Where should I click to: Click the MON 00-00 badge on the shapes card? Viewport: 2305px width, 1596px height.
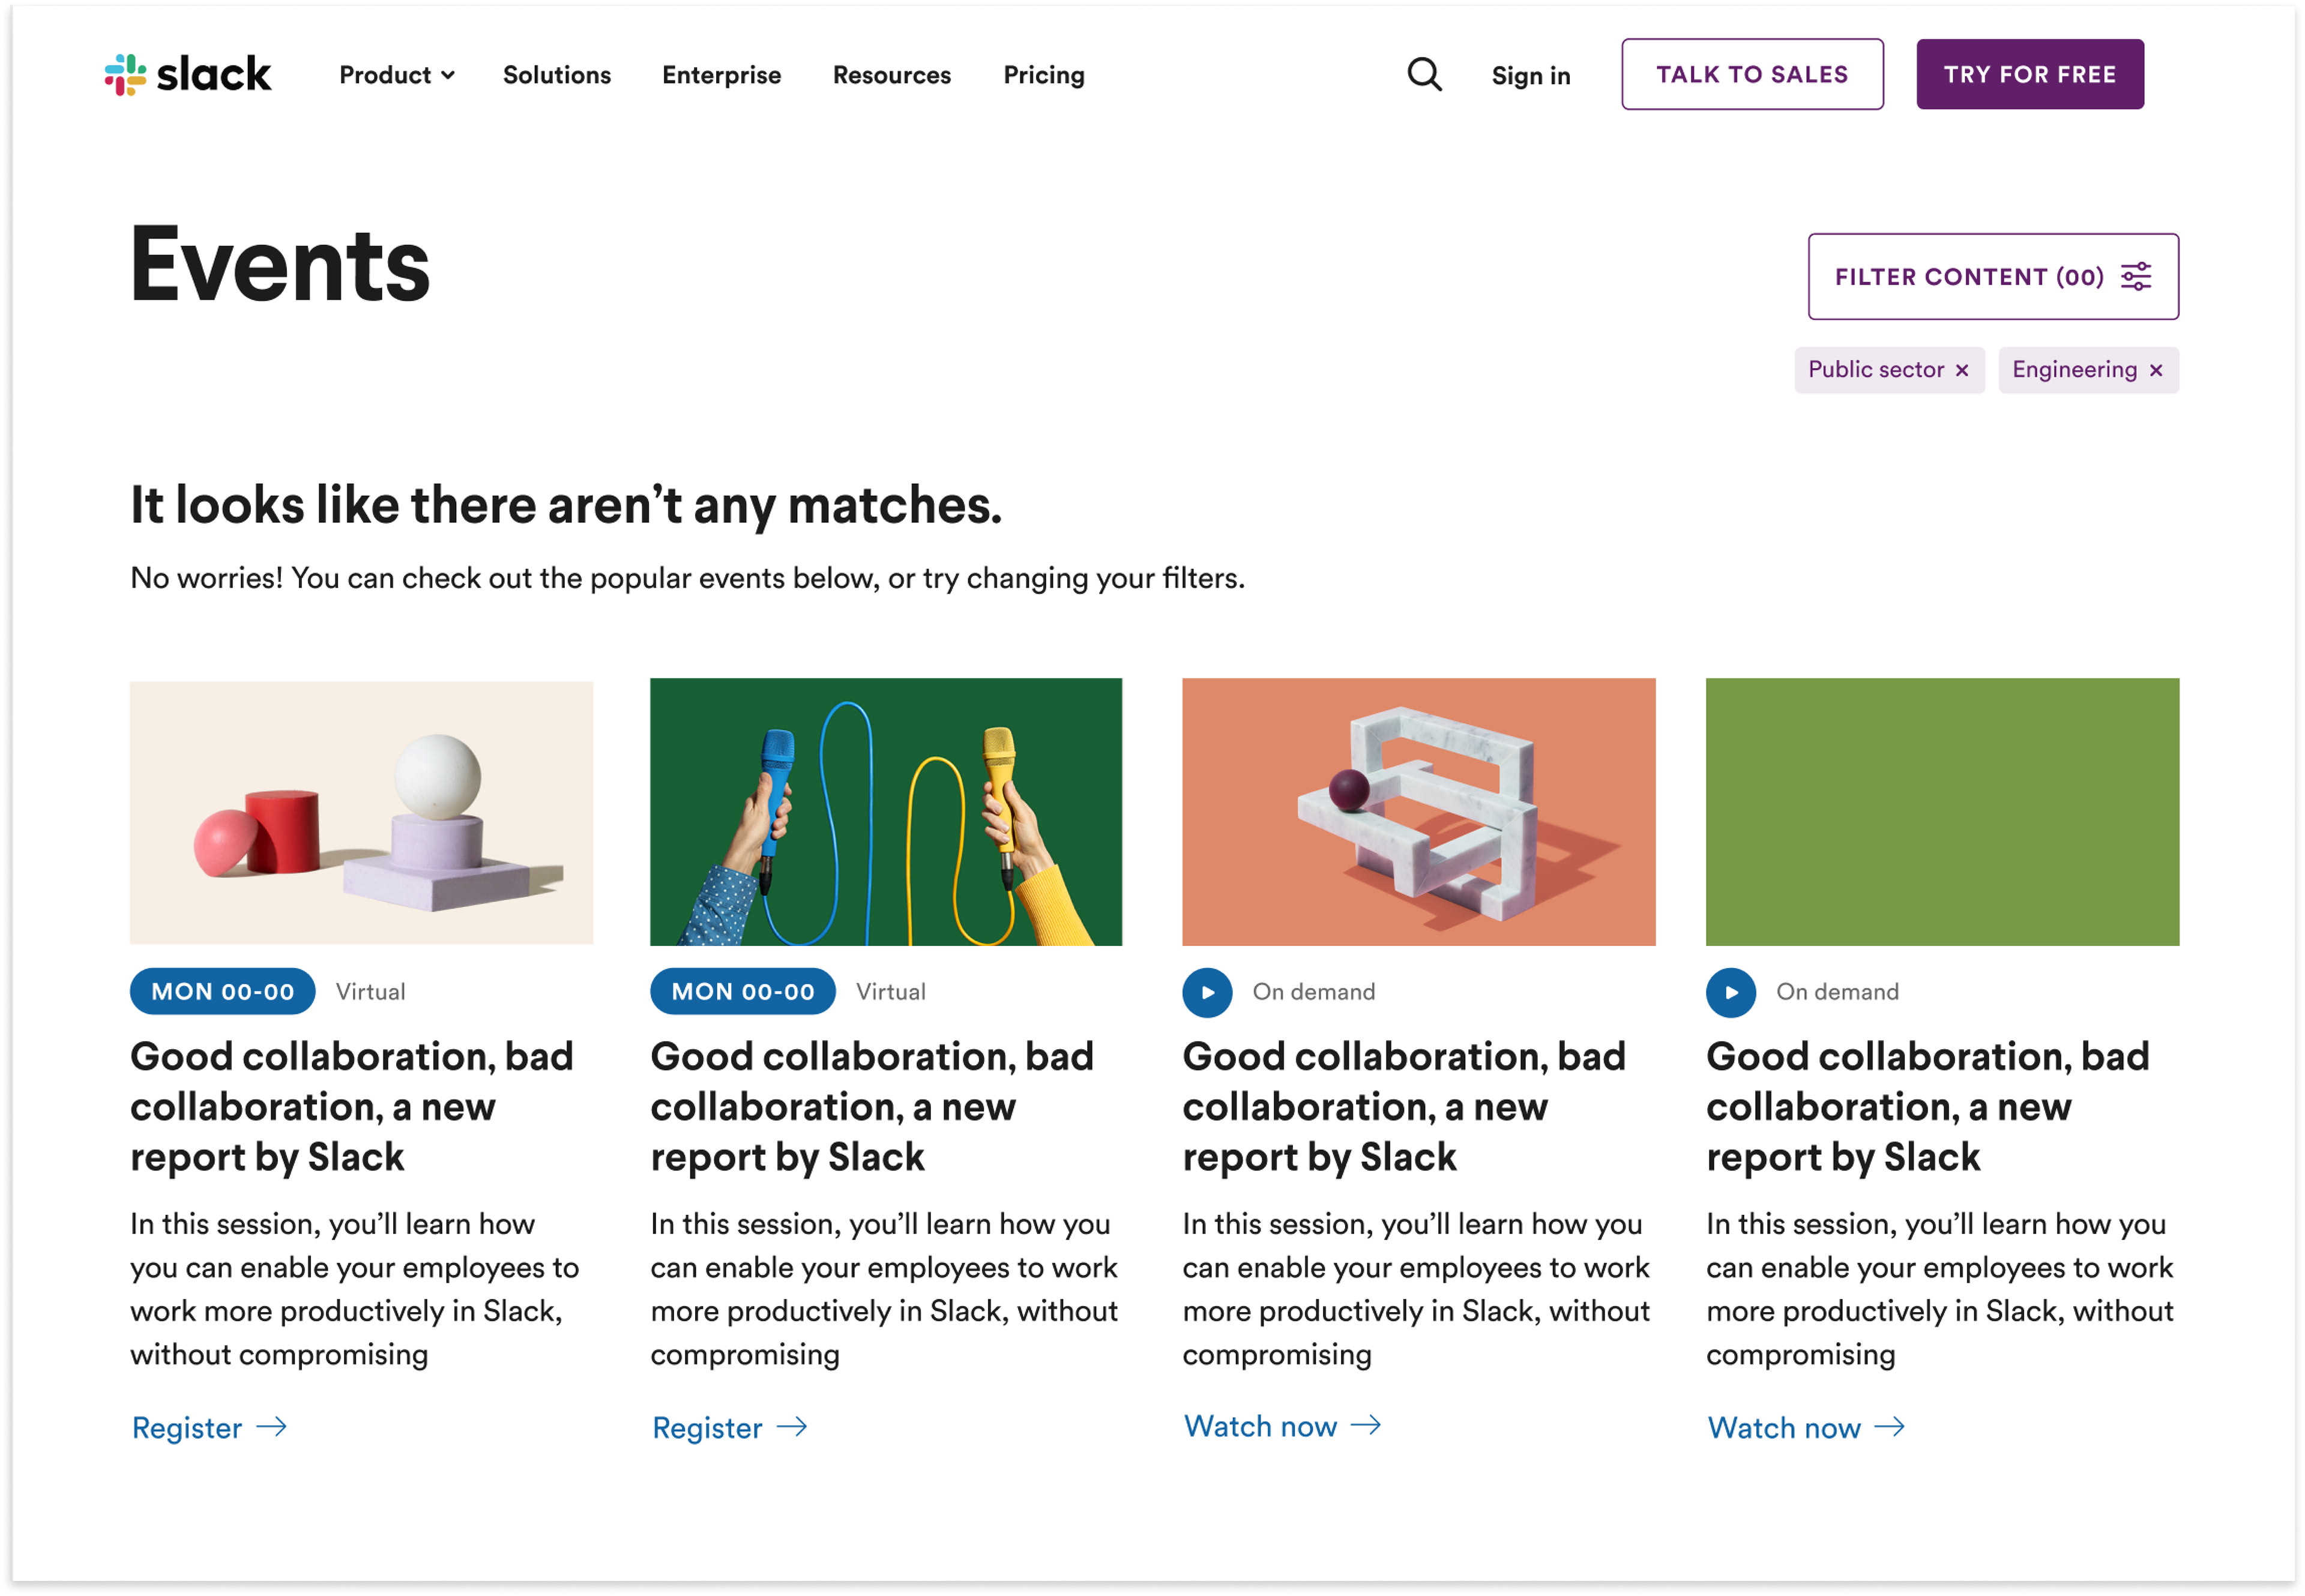pos(223,992)
